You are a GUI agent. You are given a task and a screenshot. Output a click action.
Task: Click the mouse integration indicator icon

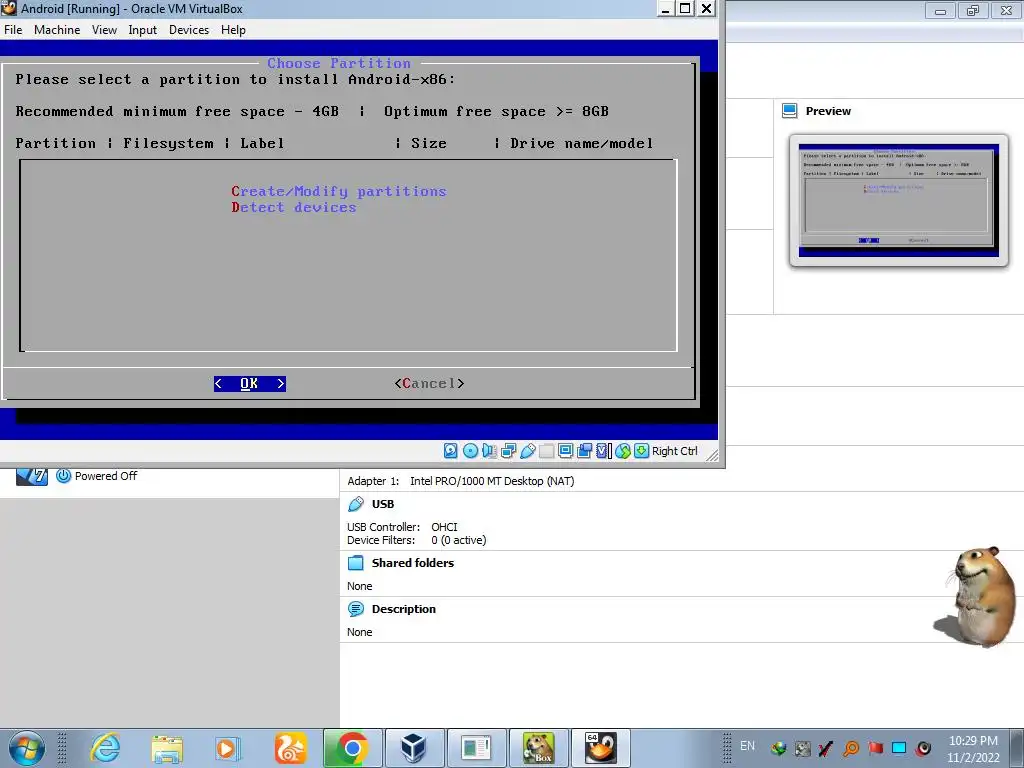623,451
